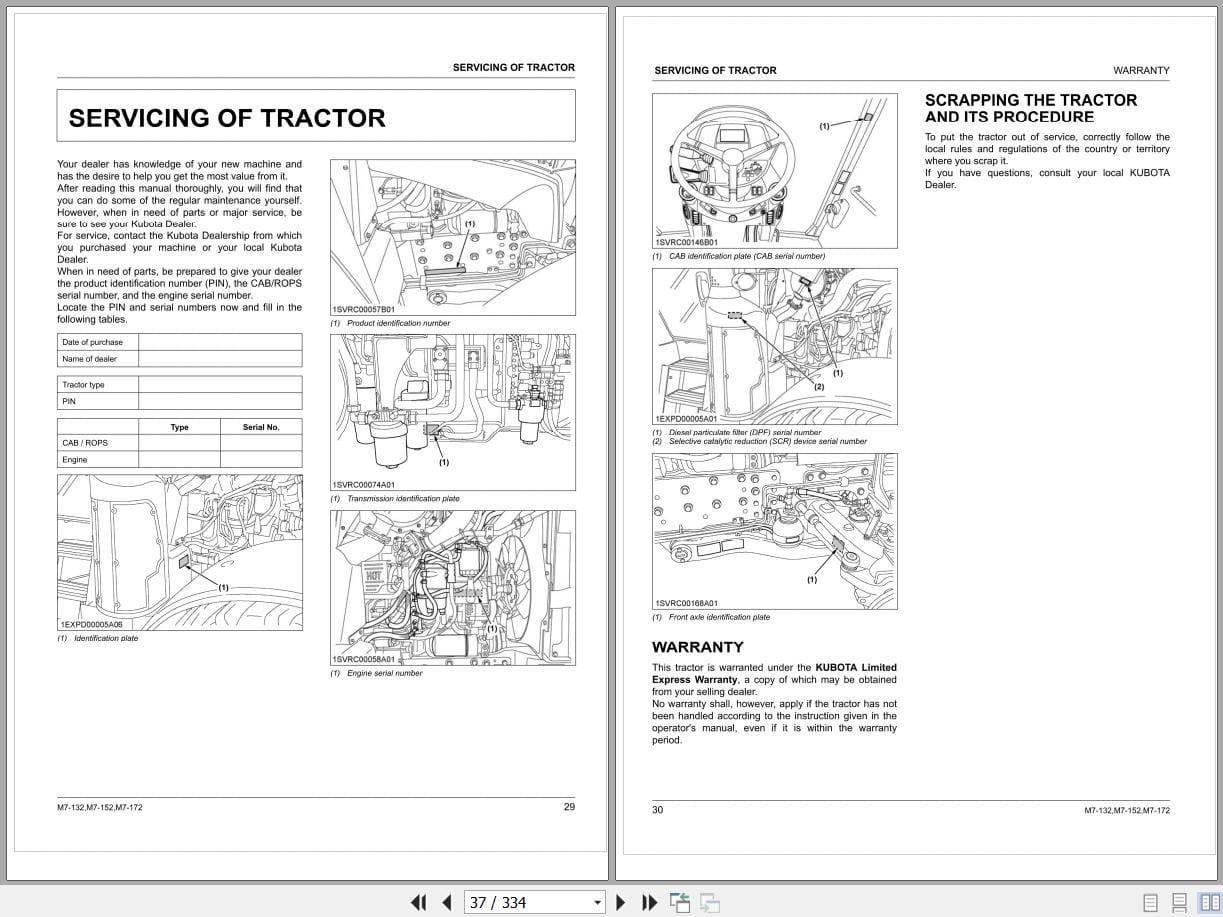Jump to the first page
The width and height of the screenshot is (1223, 917).
(x=419, y=902)
